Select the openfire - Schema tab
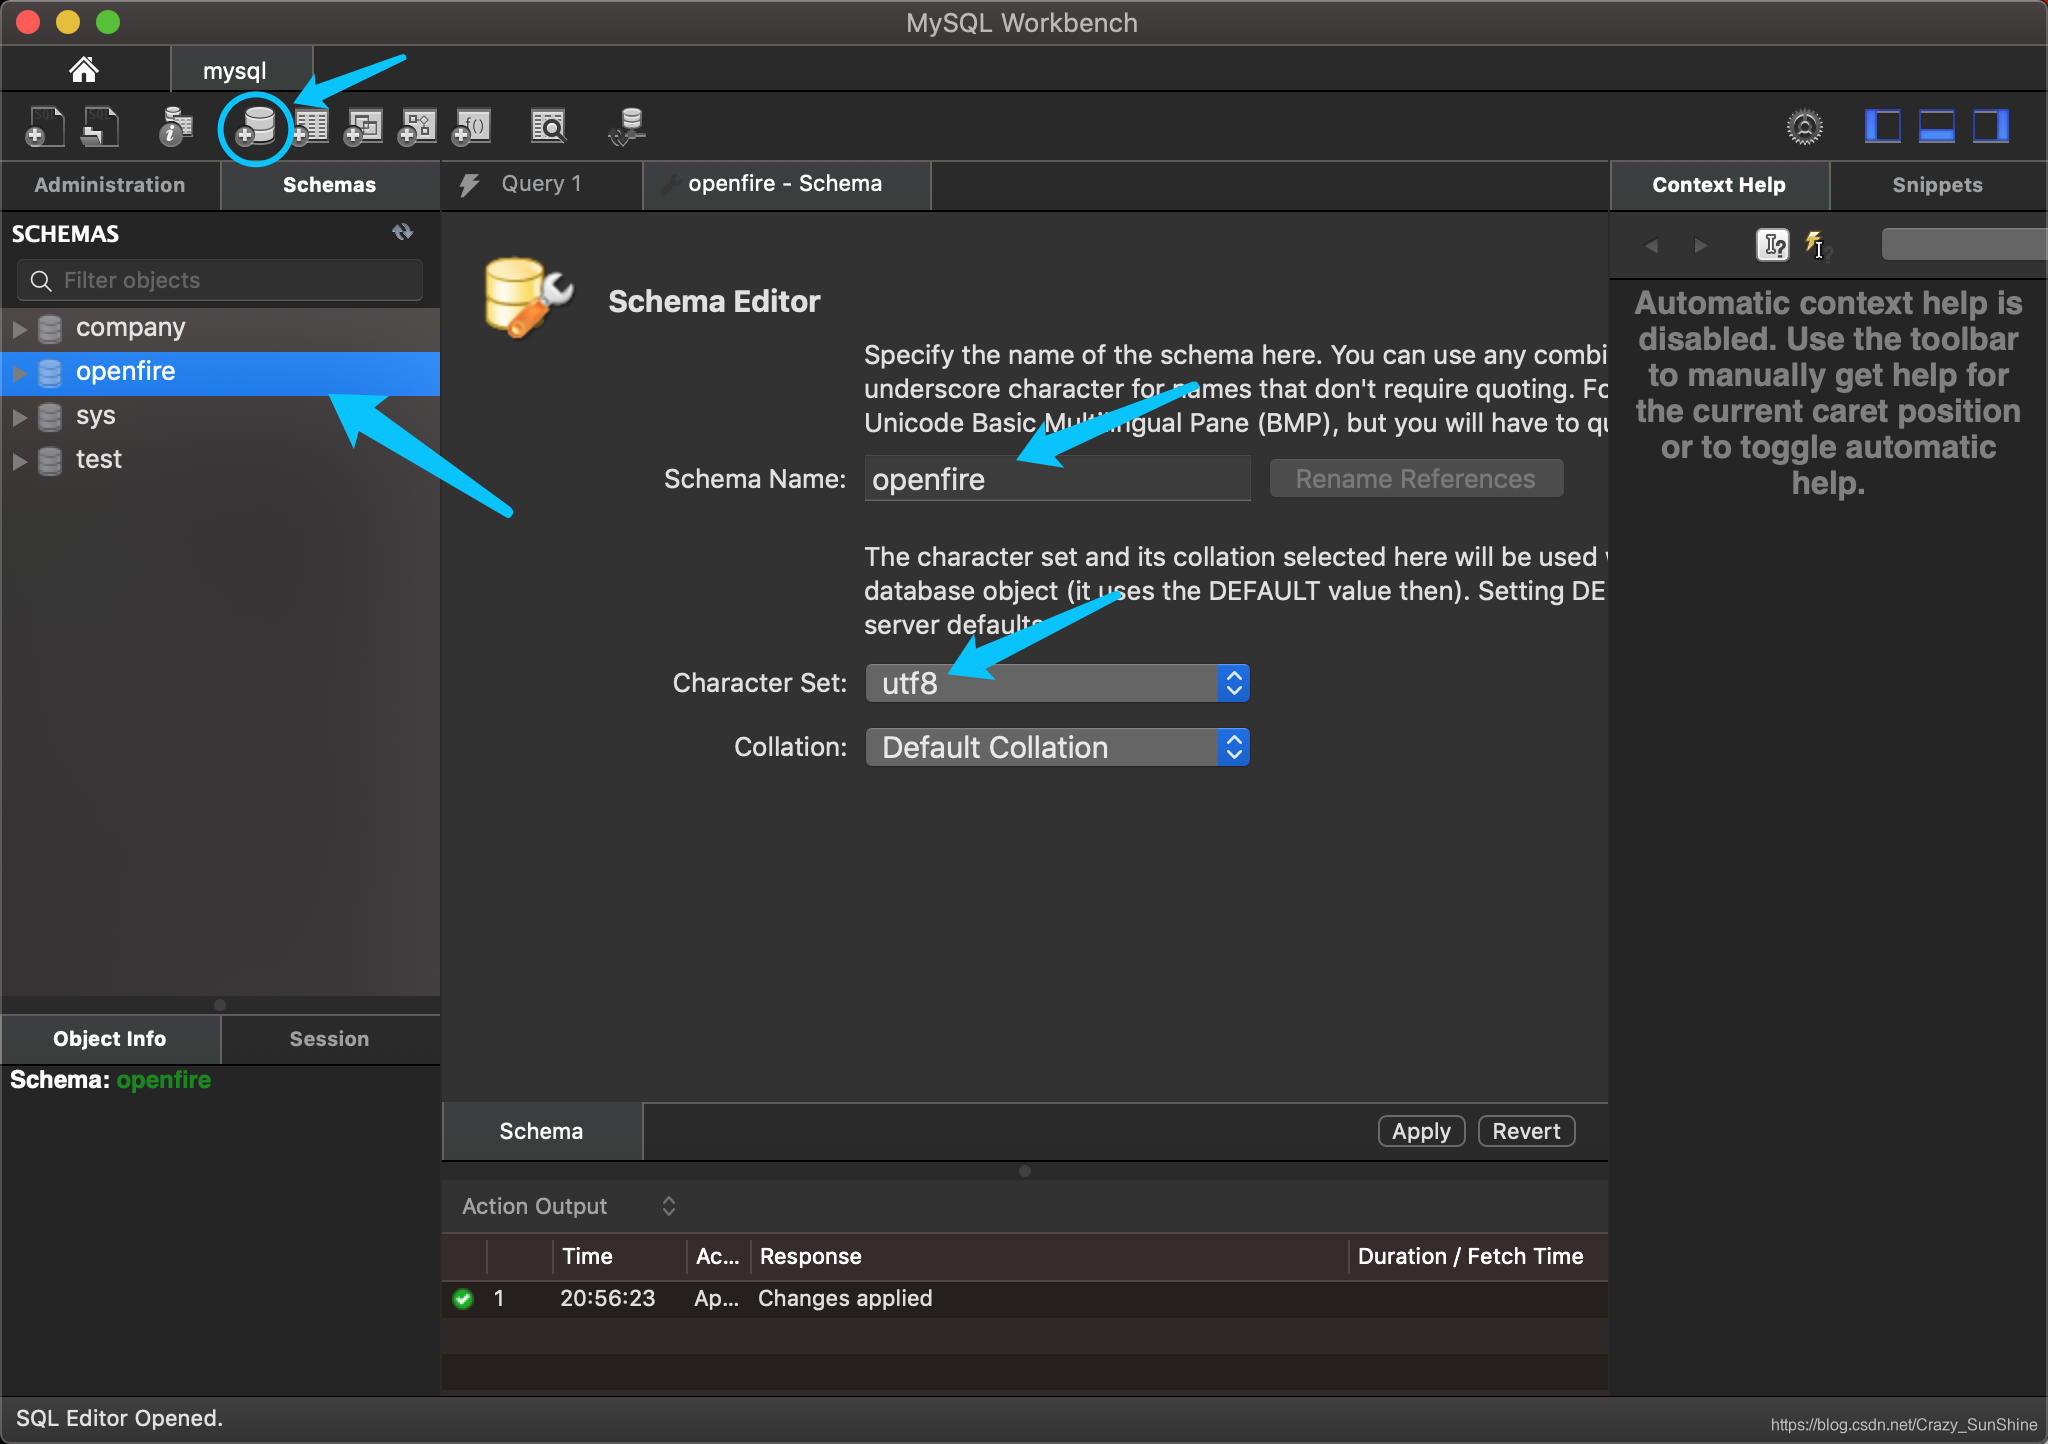The height and width of the screenshot is (1444, 2048). (x=786, y=184)
